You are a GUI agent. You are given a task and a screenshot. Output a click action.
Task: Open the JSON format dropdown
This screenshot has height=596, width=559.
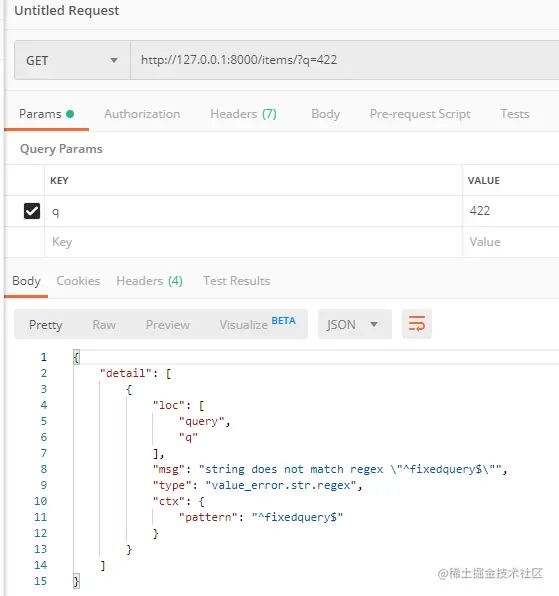tap(354, 324)
